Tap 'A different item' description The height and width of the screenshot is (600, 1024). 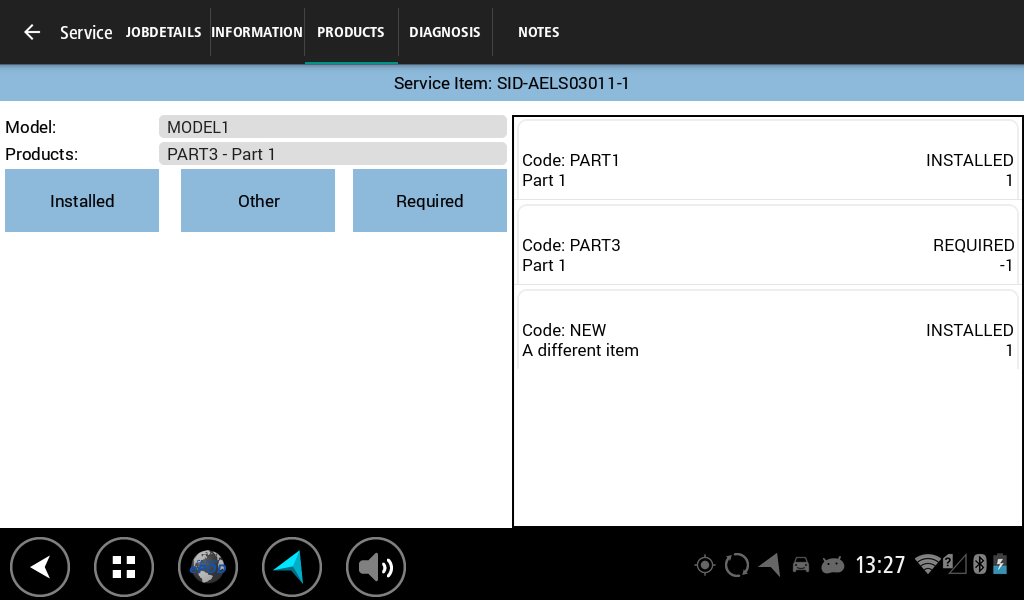click(x=580, y=350)
